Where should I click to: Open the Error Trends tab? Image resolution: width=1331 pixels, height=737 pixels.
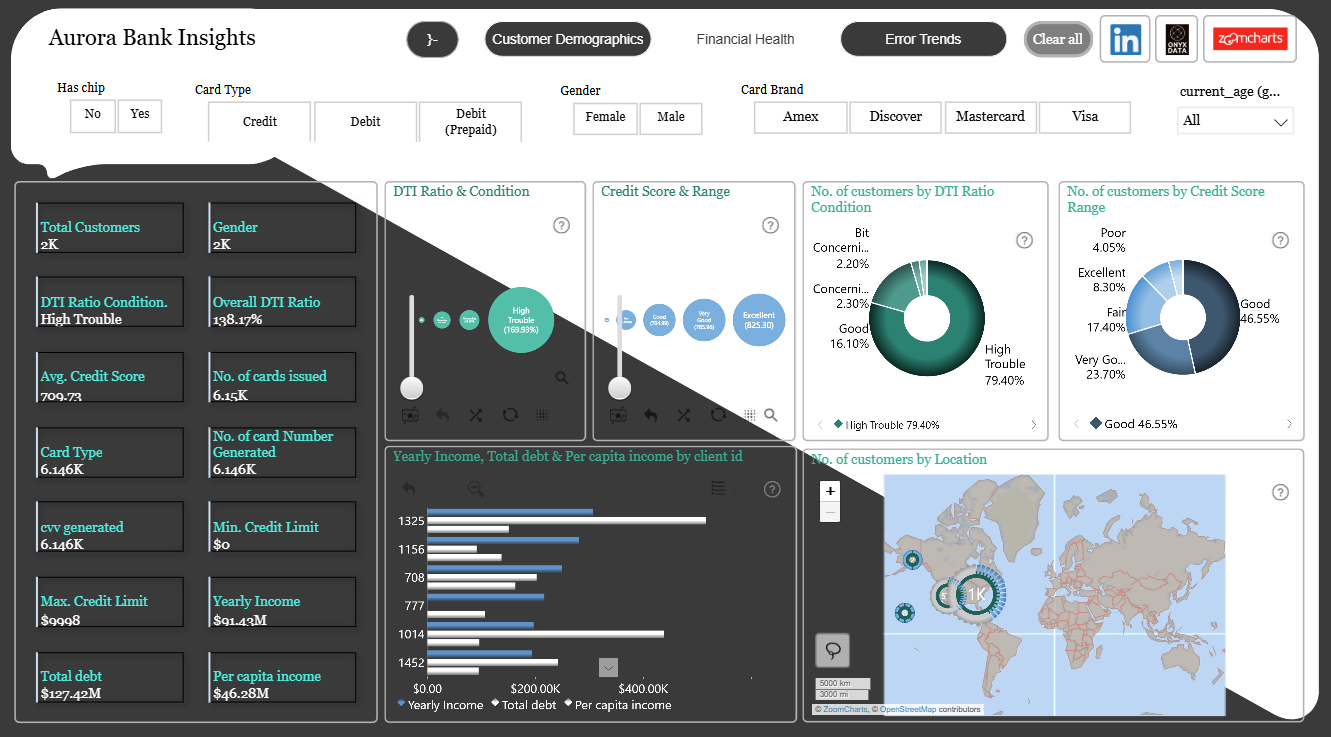click(923, 39)
